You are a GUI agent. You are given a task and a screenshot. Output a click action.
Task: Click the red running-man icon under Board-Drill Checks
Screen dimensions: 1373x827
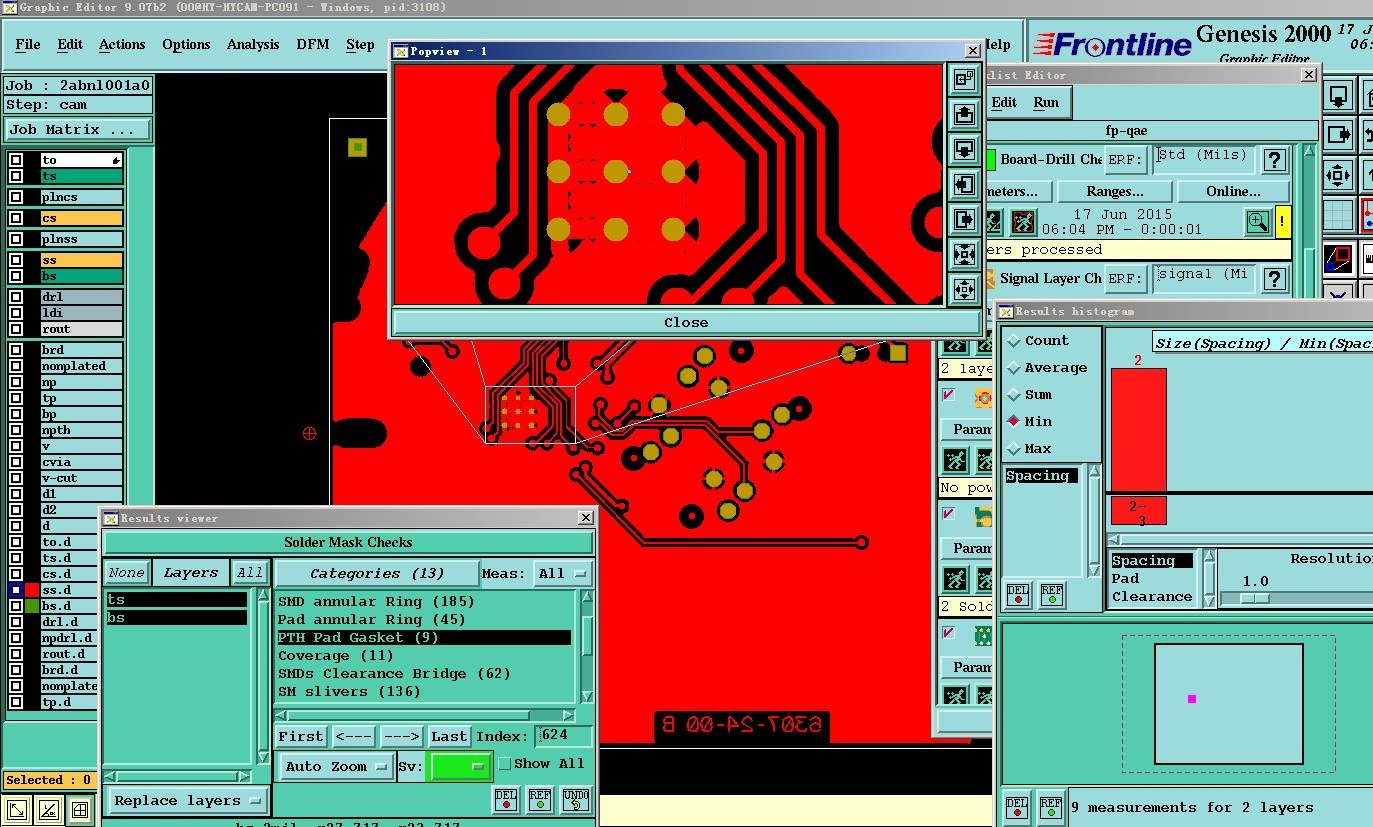click(x=1022, y=221)
